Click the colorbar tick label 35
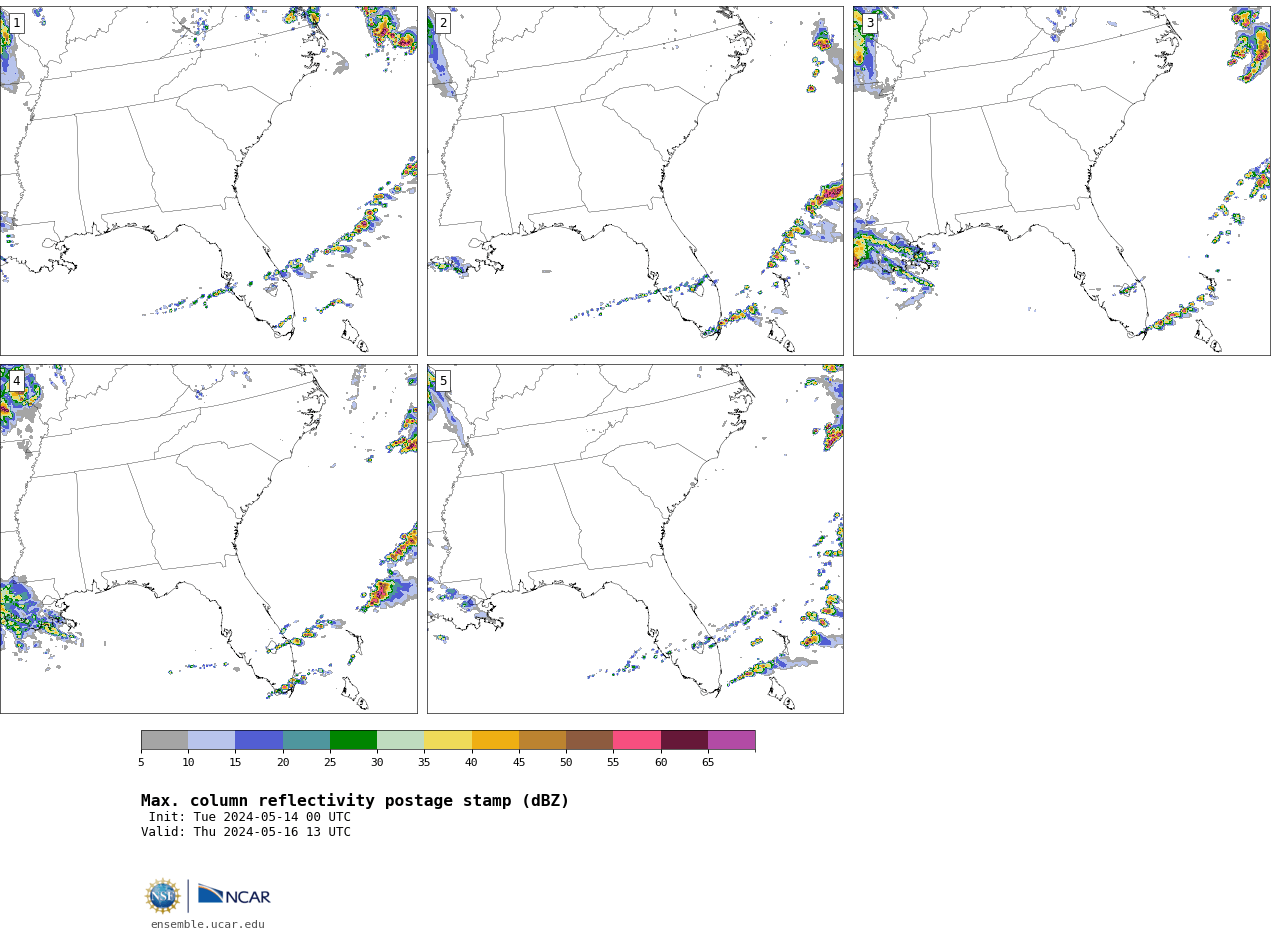 pyautogui.click(x=424, y=763)
